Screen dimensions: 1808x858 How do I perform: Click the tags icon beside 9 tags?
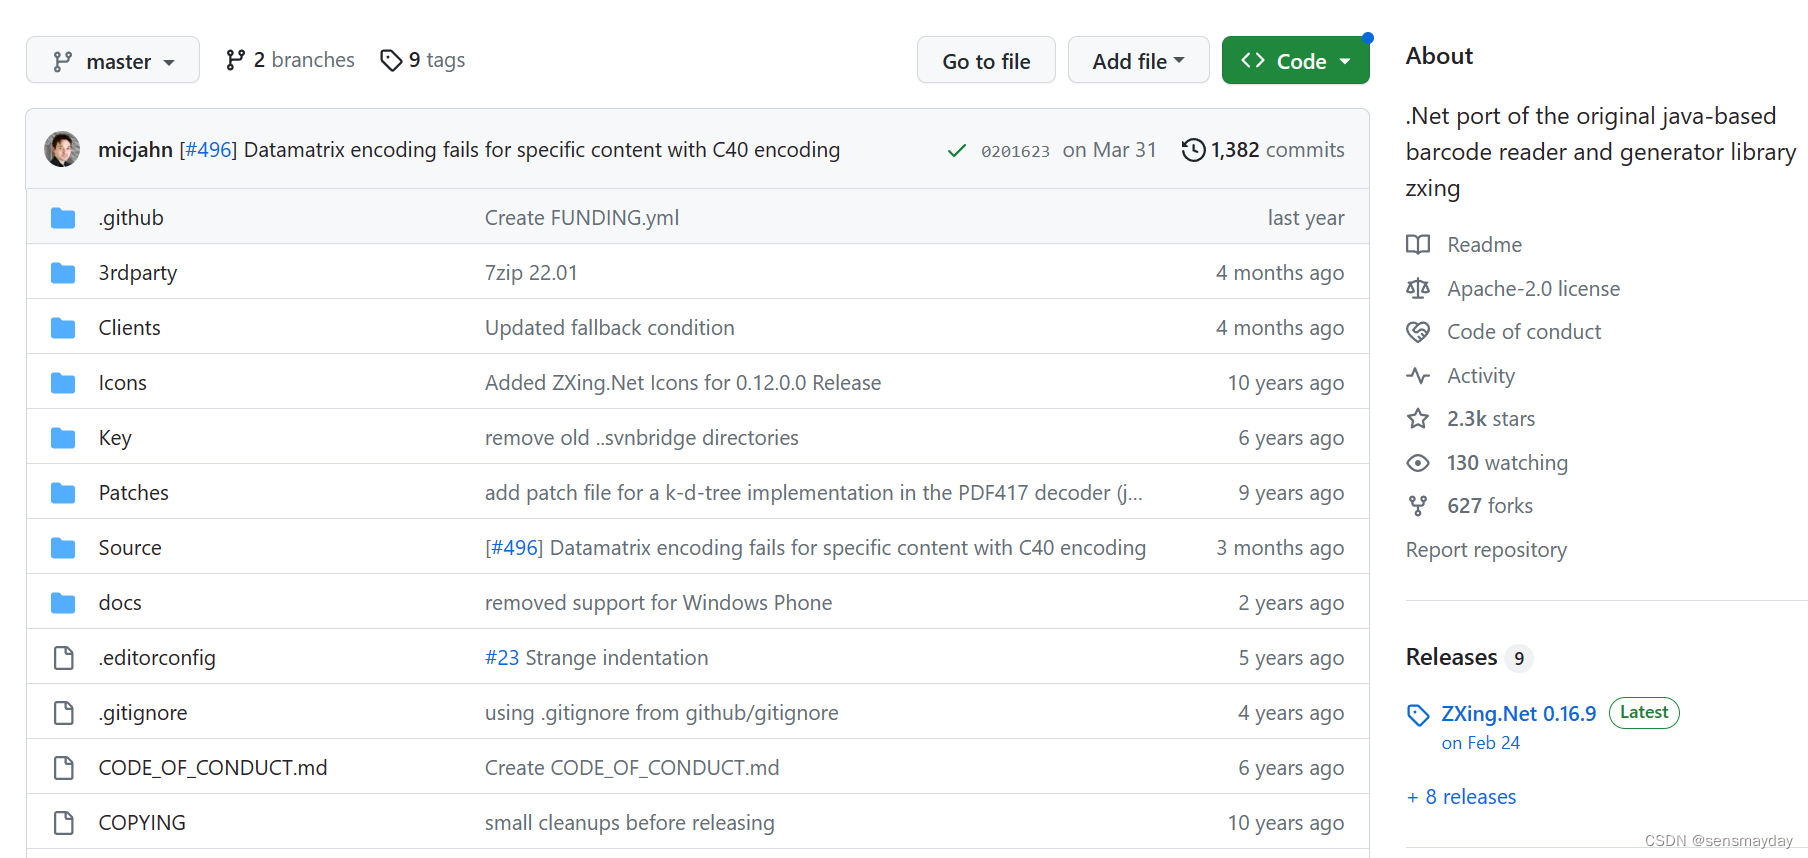click(391, 61)
